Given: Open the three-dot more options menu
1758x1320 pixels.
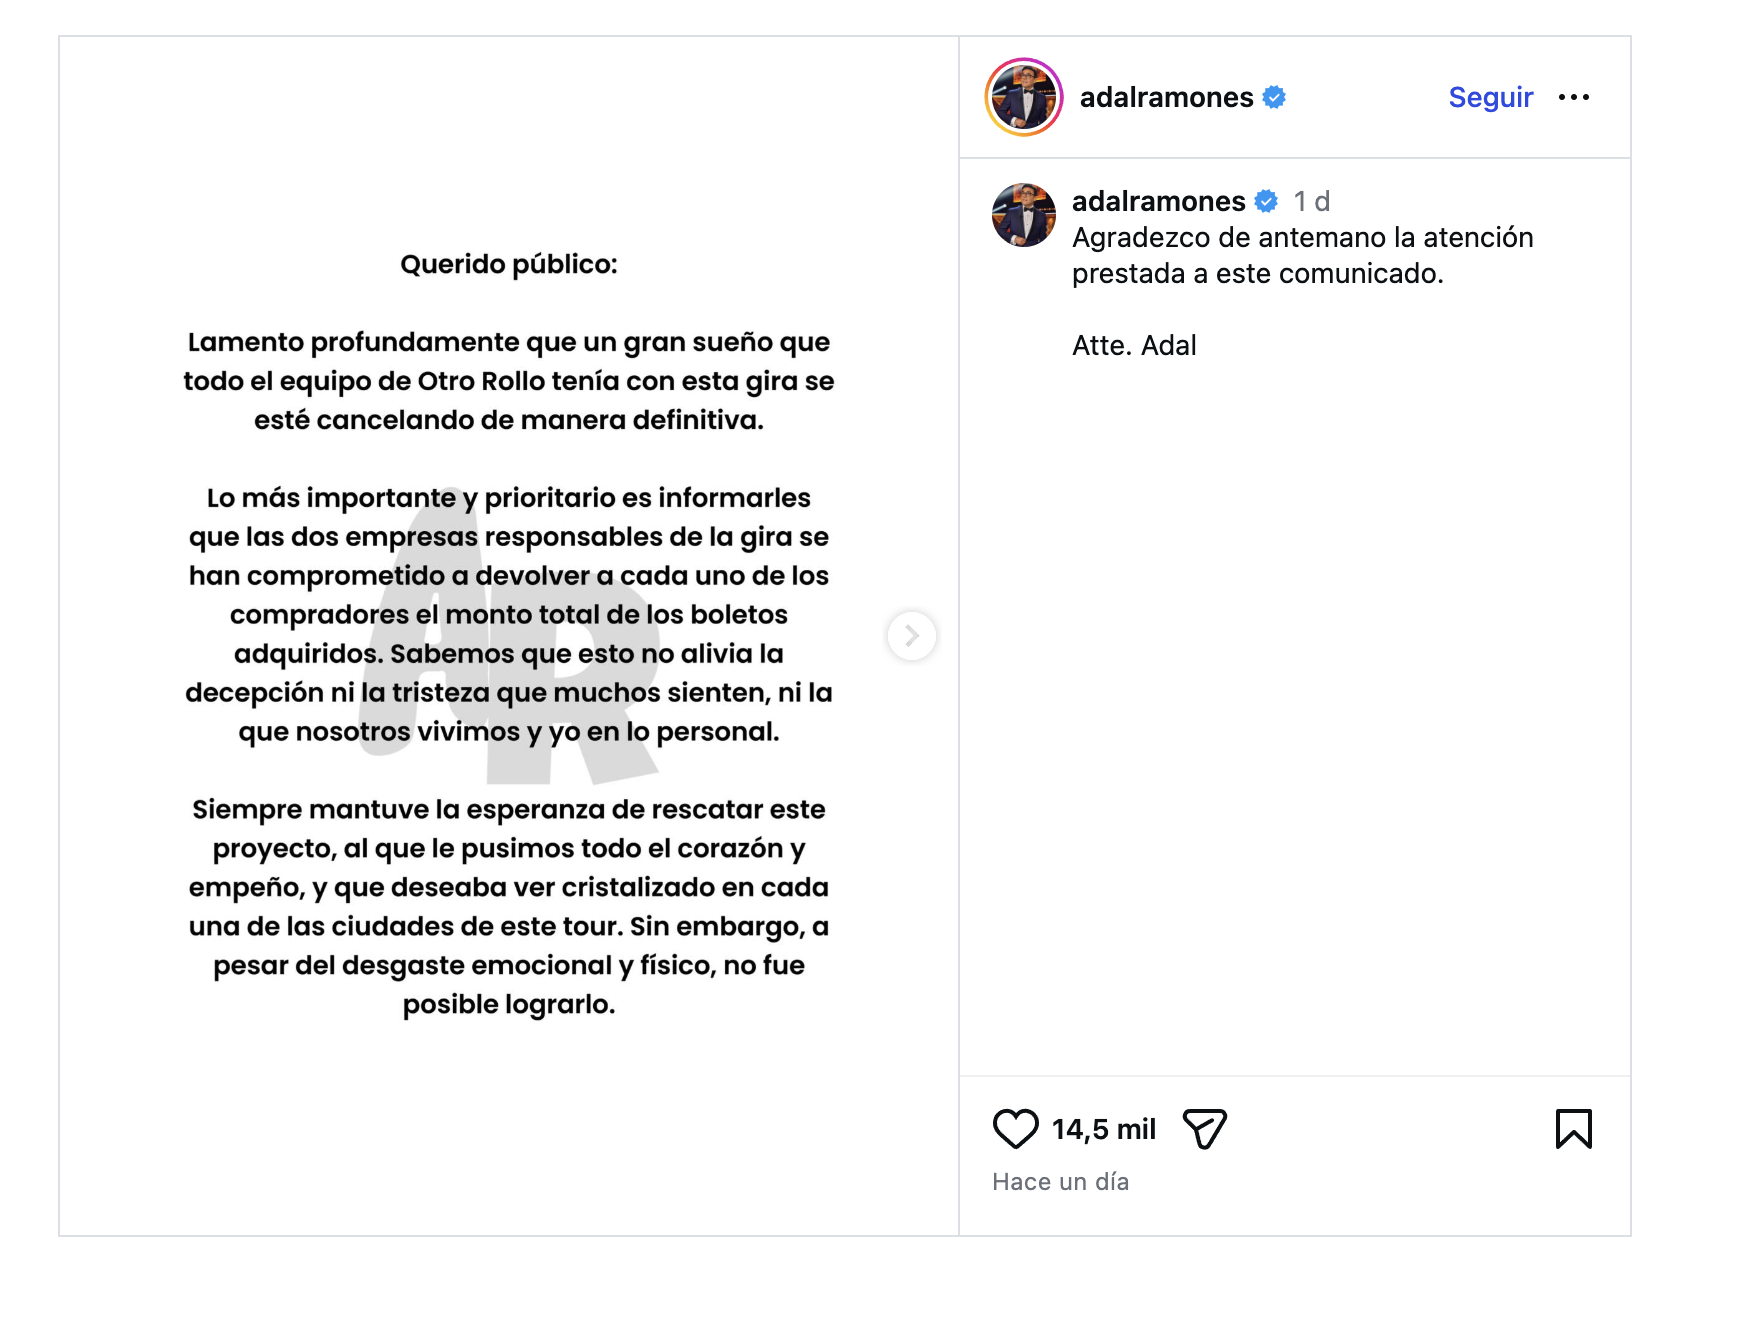Looking at the screenshot, I should pos(1573,97).
